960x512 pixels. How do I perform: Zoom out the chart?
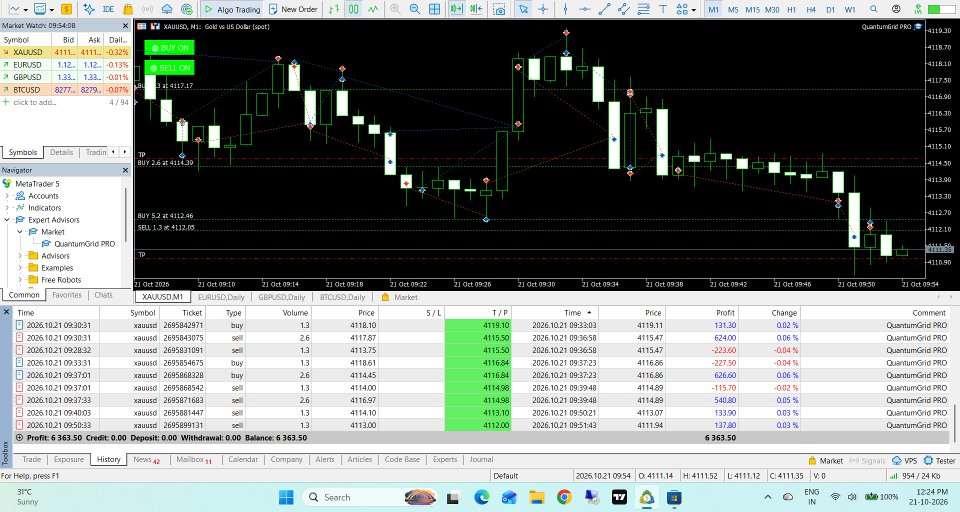point(414,9)
